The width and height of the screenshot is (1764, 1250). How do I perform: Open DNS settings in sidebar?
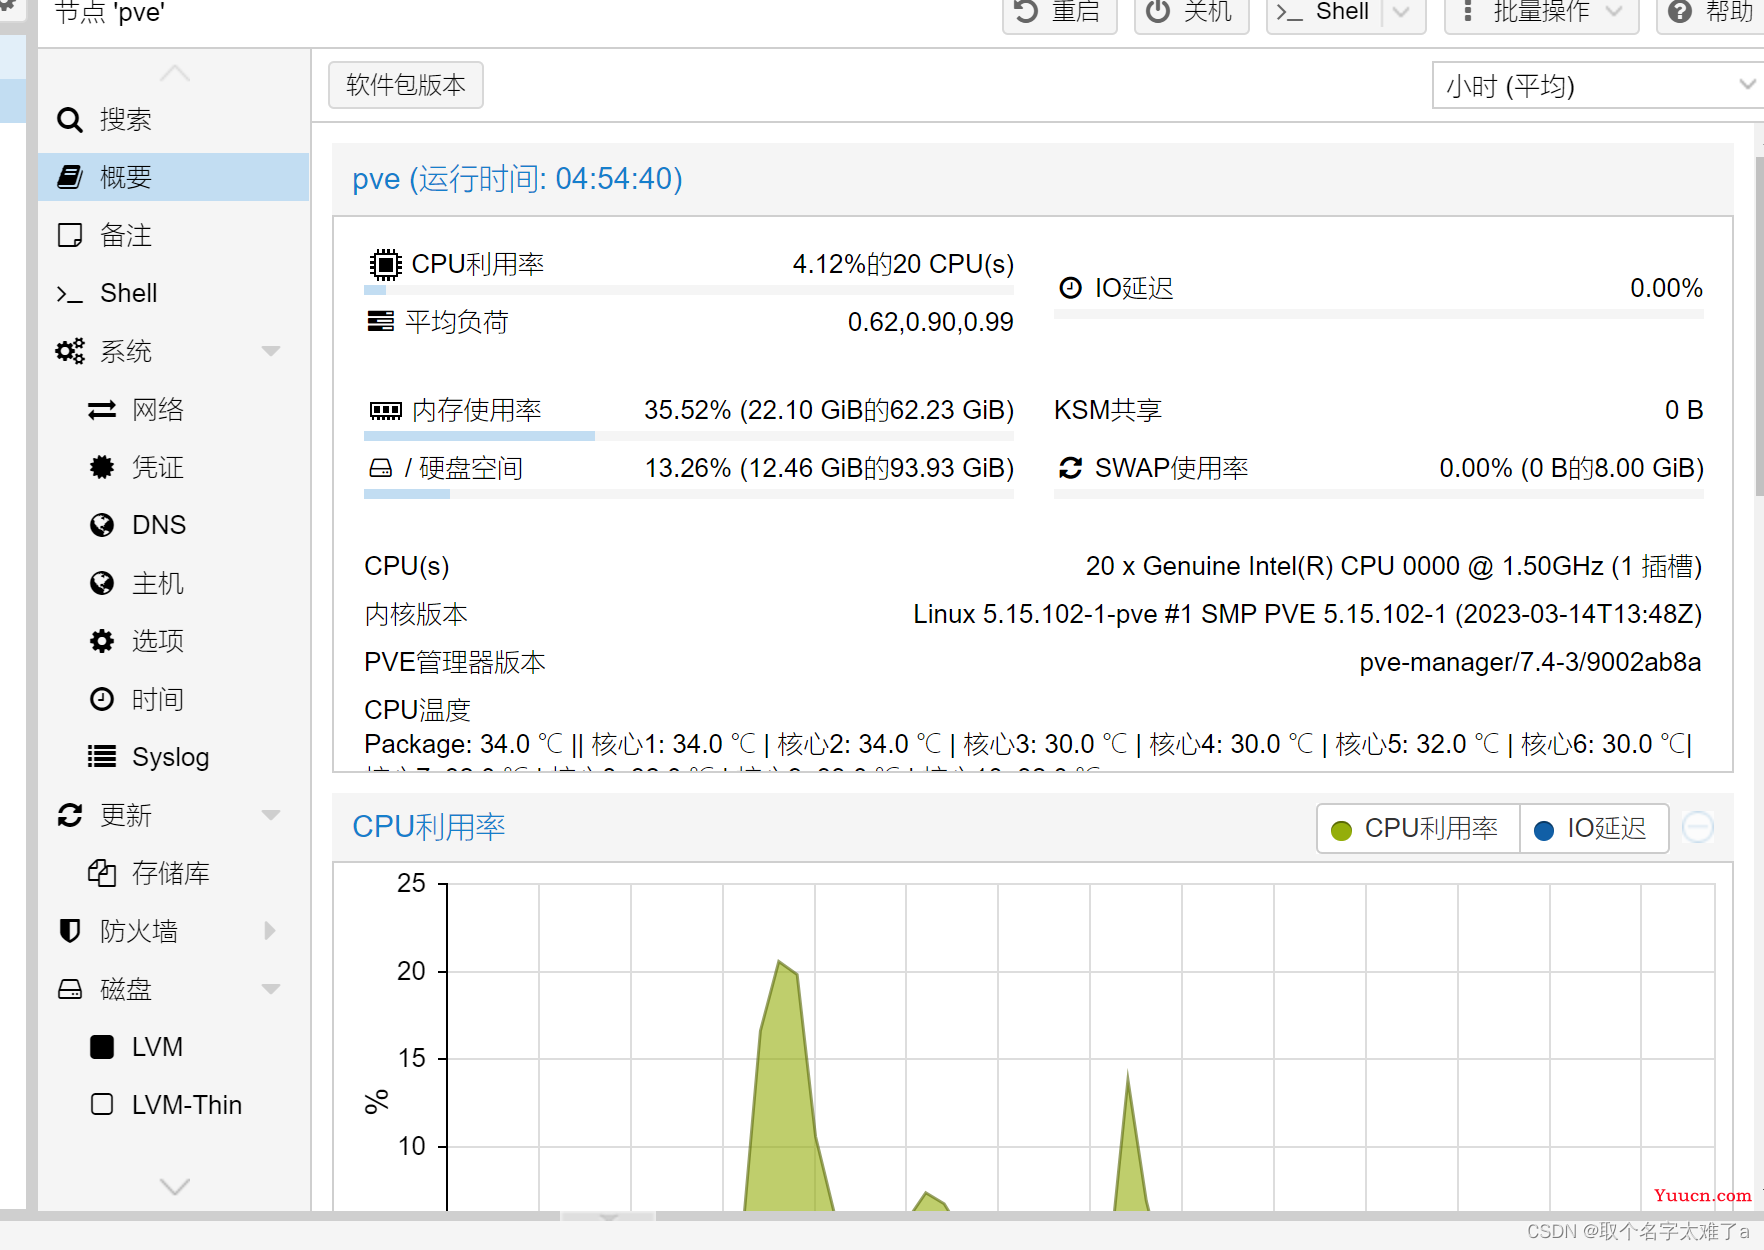click(174, 525)
